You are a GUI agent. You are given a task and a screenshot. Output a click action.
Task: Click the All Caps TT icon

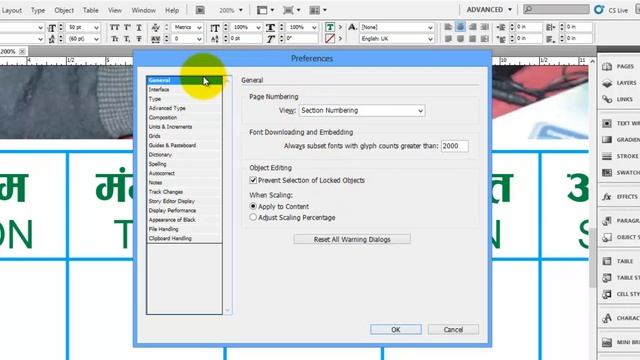click(115, 27)
